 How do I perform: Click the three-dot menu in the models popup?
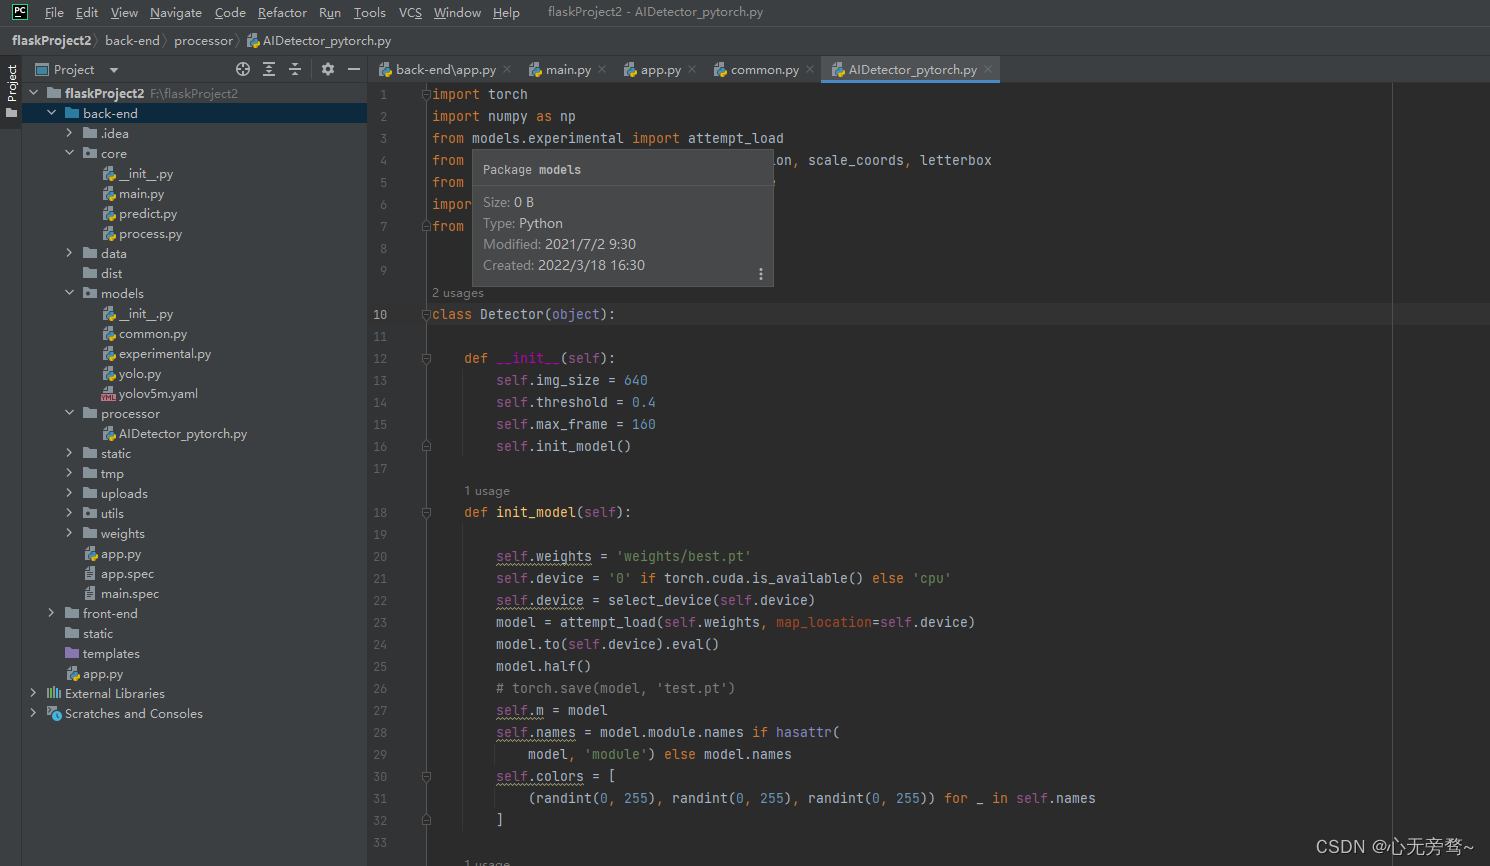pos(760,272)
